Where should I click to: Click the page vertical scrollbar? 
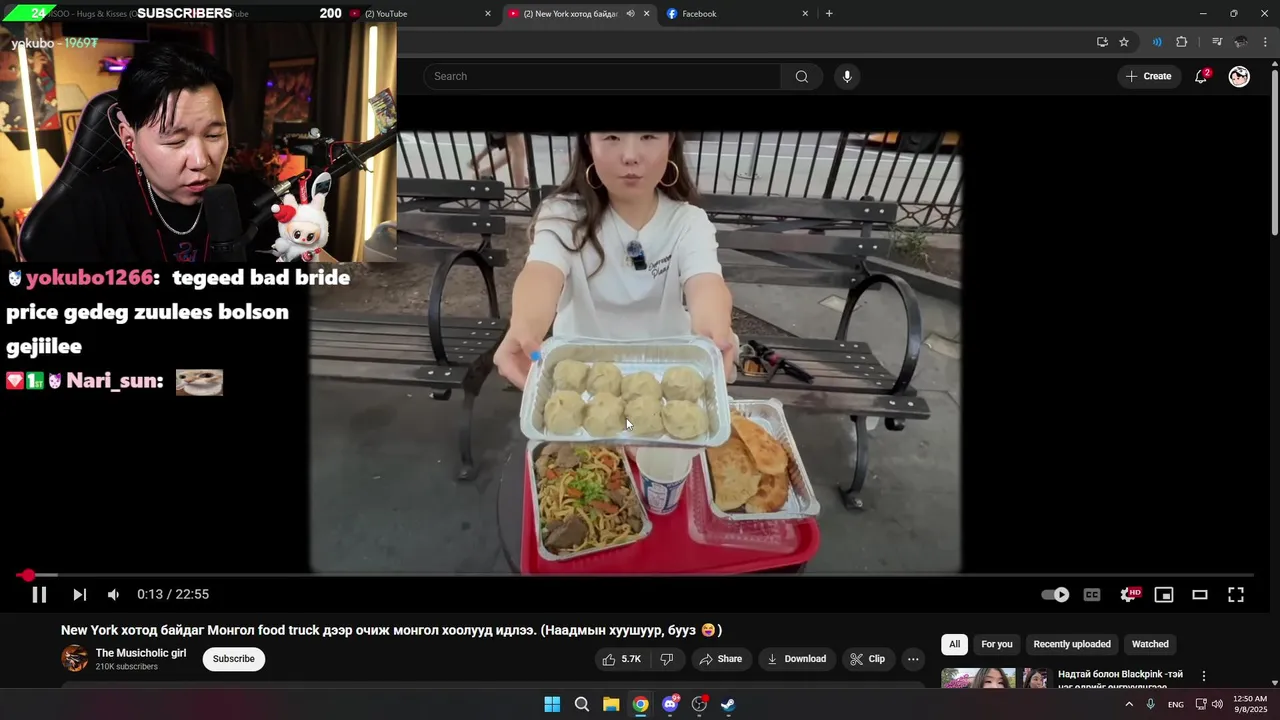click(1274, 152)
